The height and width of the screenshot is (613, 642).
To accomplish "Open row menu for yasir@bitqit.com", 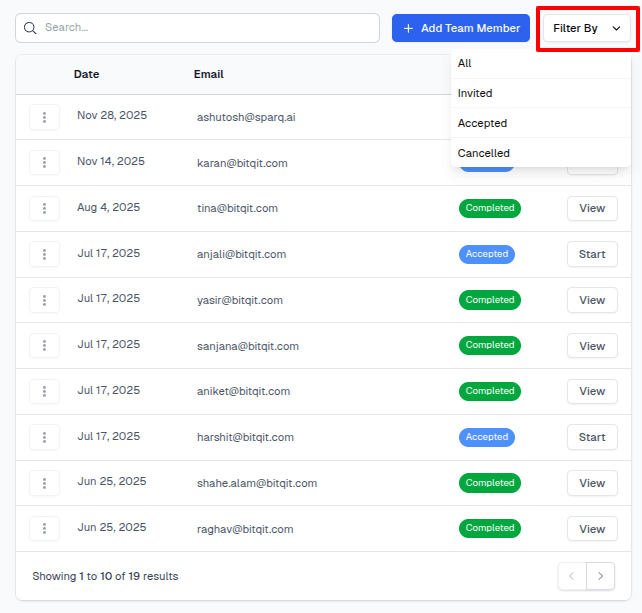I will pos(44,300).
